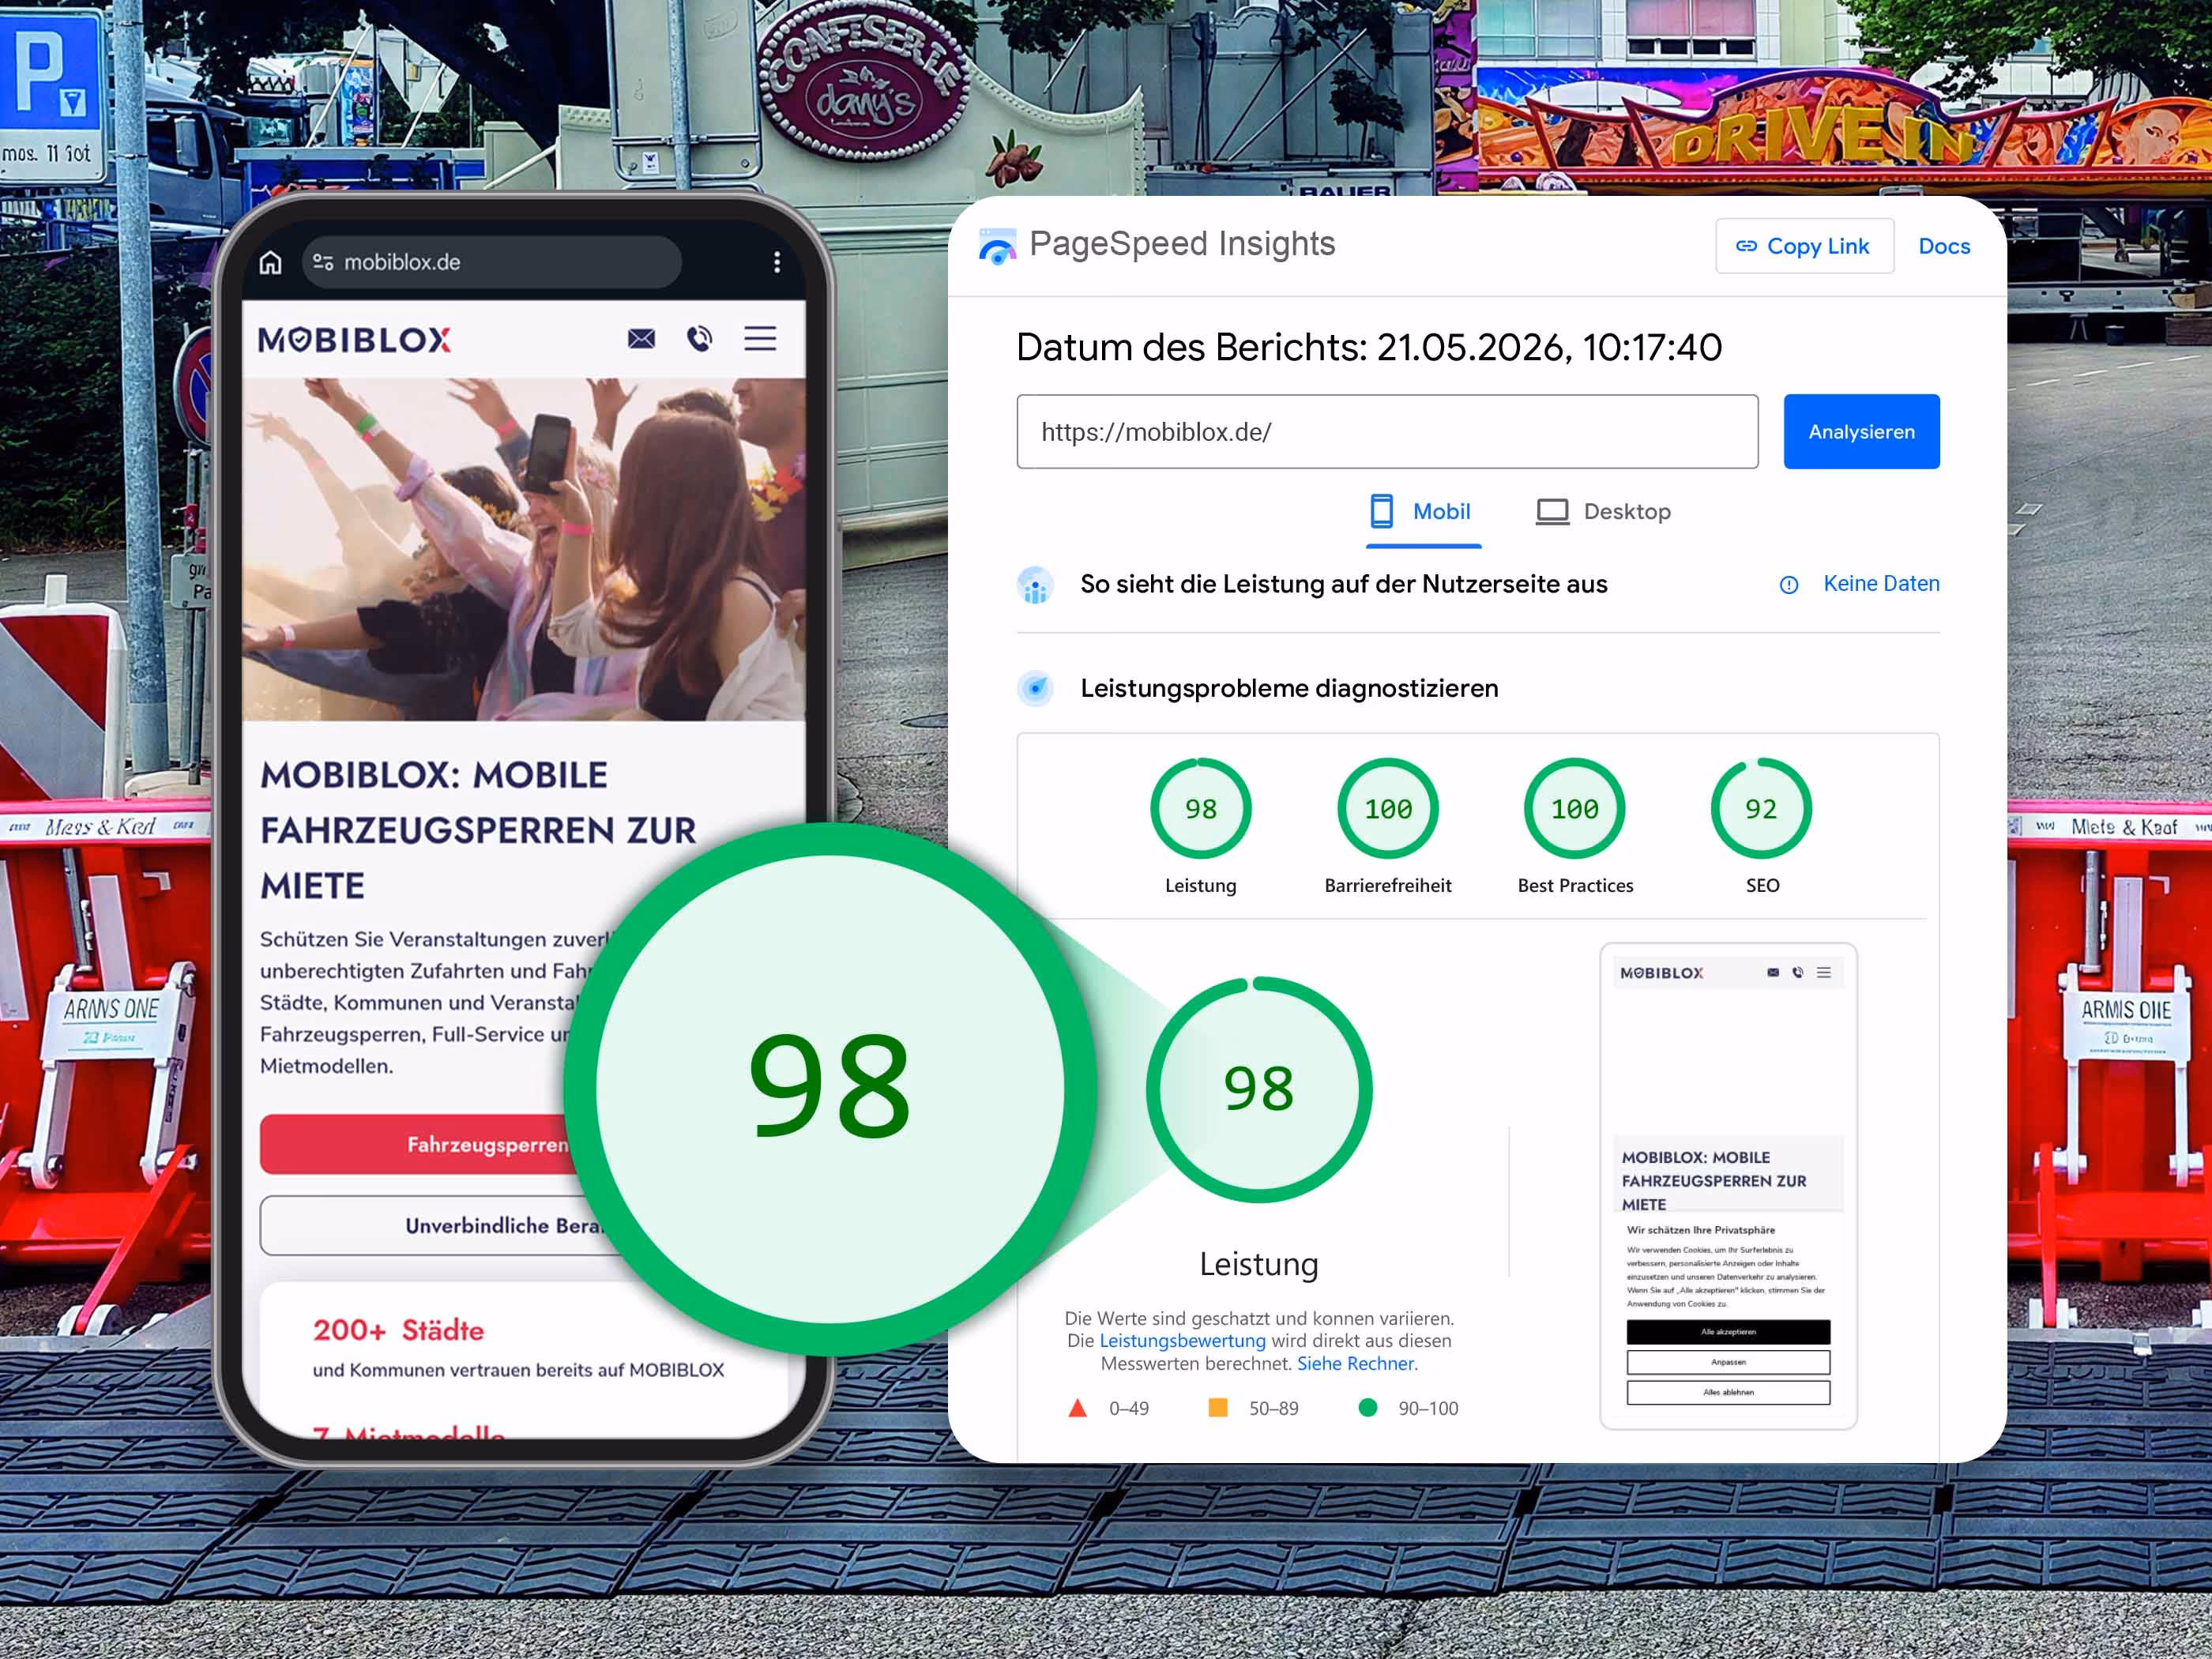Click the Keine Daten link
This screenshot has width=2212, height=1659.
click(x=1880, y=584)
